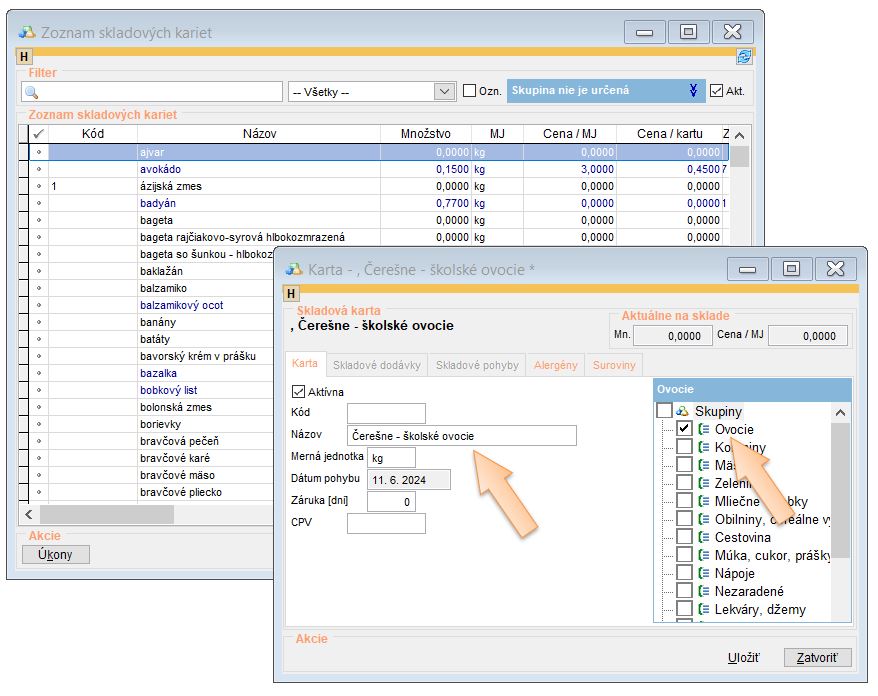The image size is (878, 696).
Task: Click the magnifier icon in filter box
Action: tap(31, 92)
